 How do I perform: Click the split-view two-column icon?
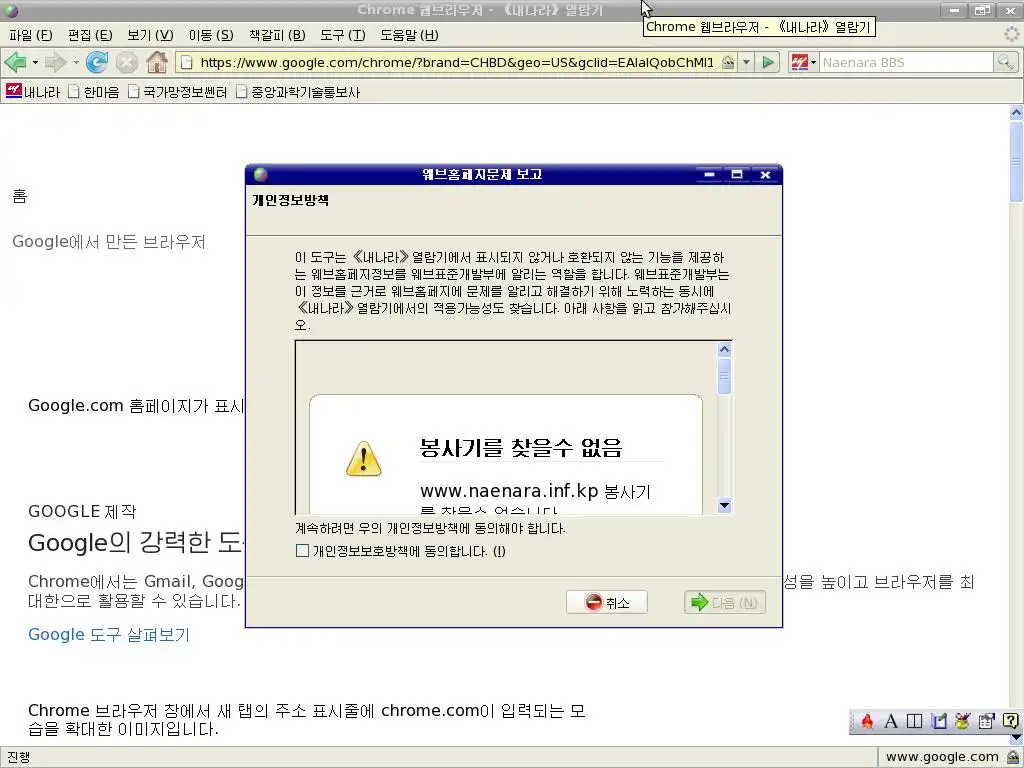pos(914,721)
